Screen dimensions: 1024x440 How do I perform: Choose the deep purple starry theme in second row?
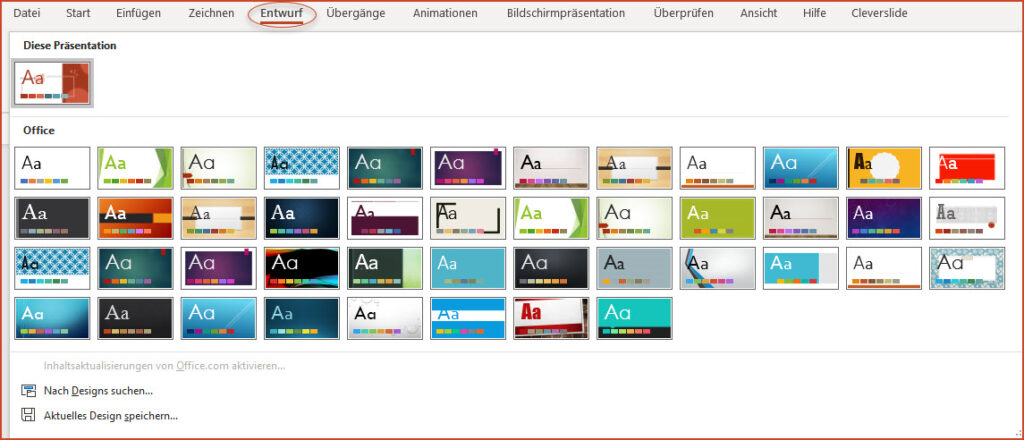(x=884, y=218)
